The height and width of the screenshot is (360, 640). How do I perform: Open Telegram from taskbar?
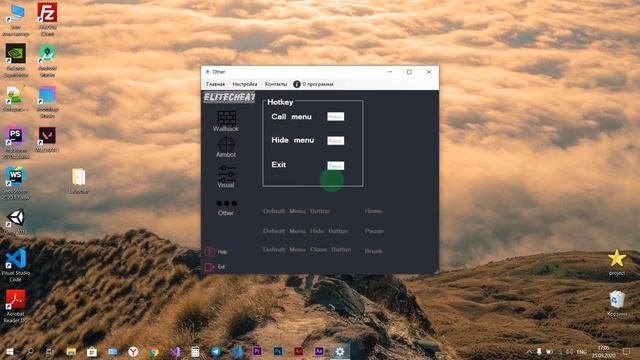tap(216, 351)
